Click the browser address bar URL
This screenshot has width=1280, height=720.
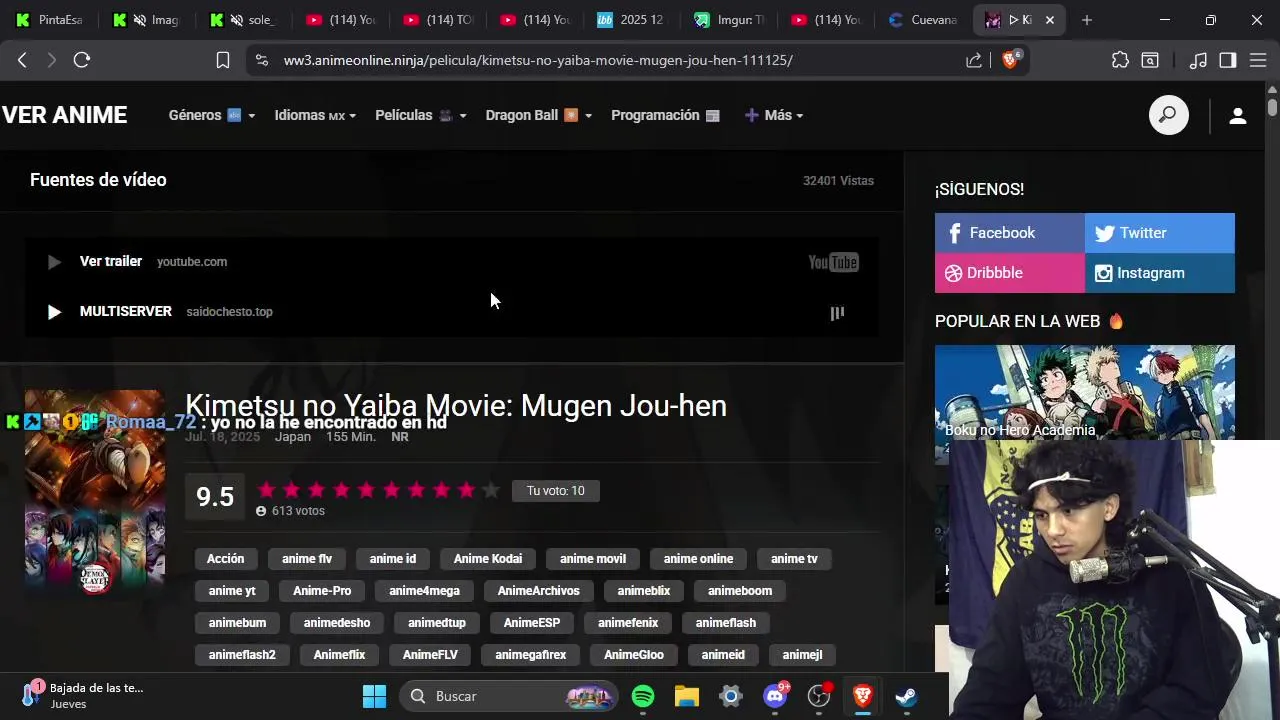coord(538,60)
